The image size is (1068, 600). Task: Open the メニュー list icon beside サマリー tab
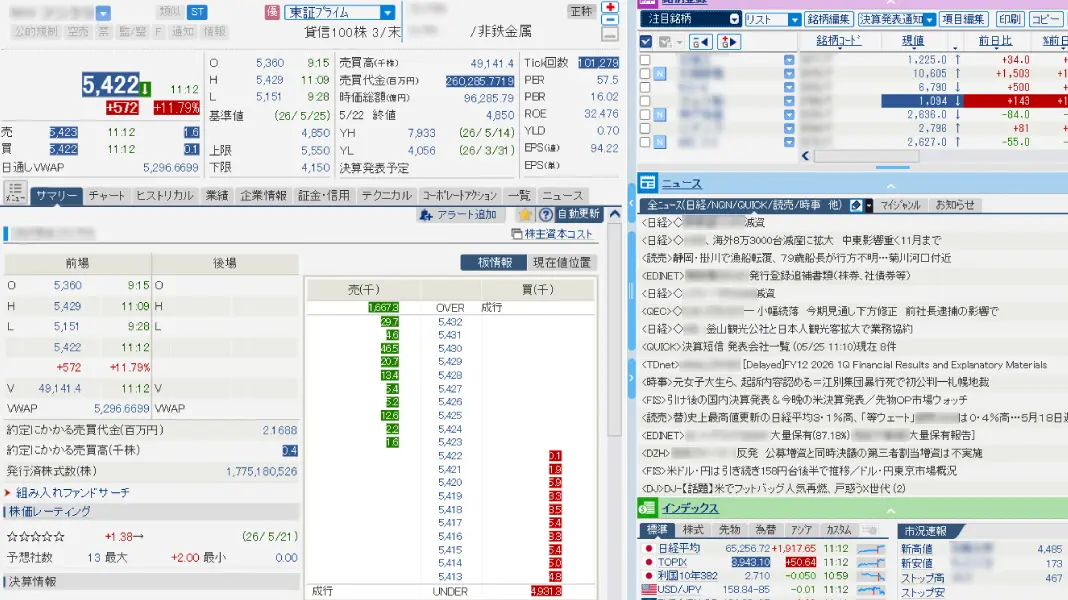click(15, 193)
